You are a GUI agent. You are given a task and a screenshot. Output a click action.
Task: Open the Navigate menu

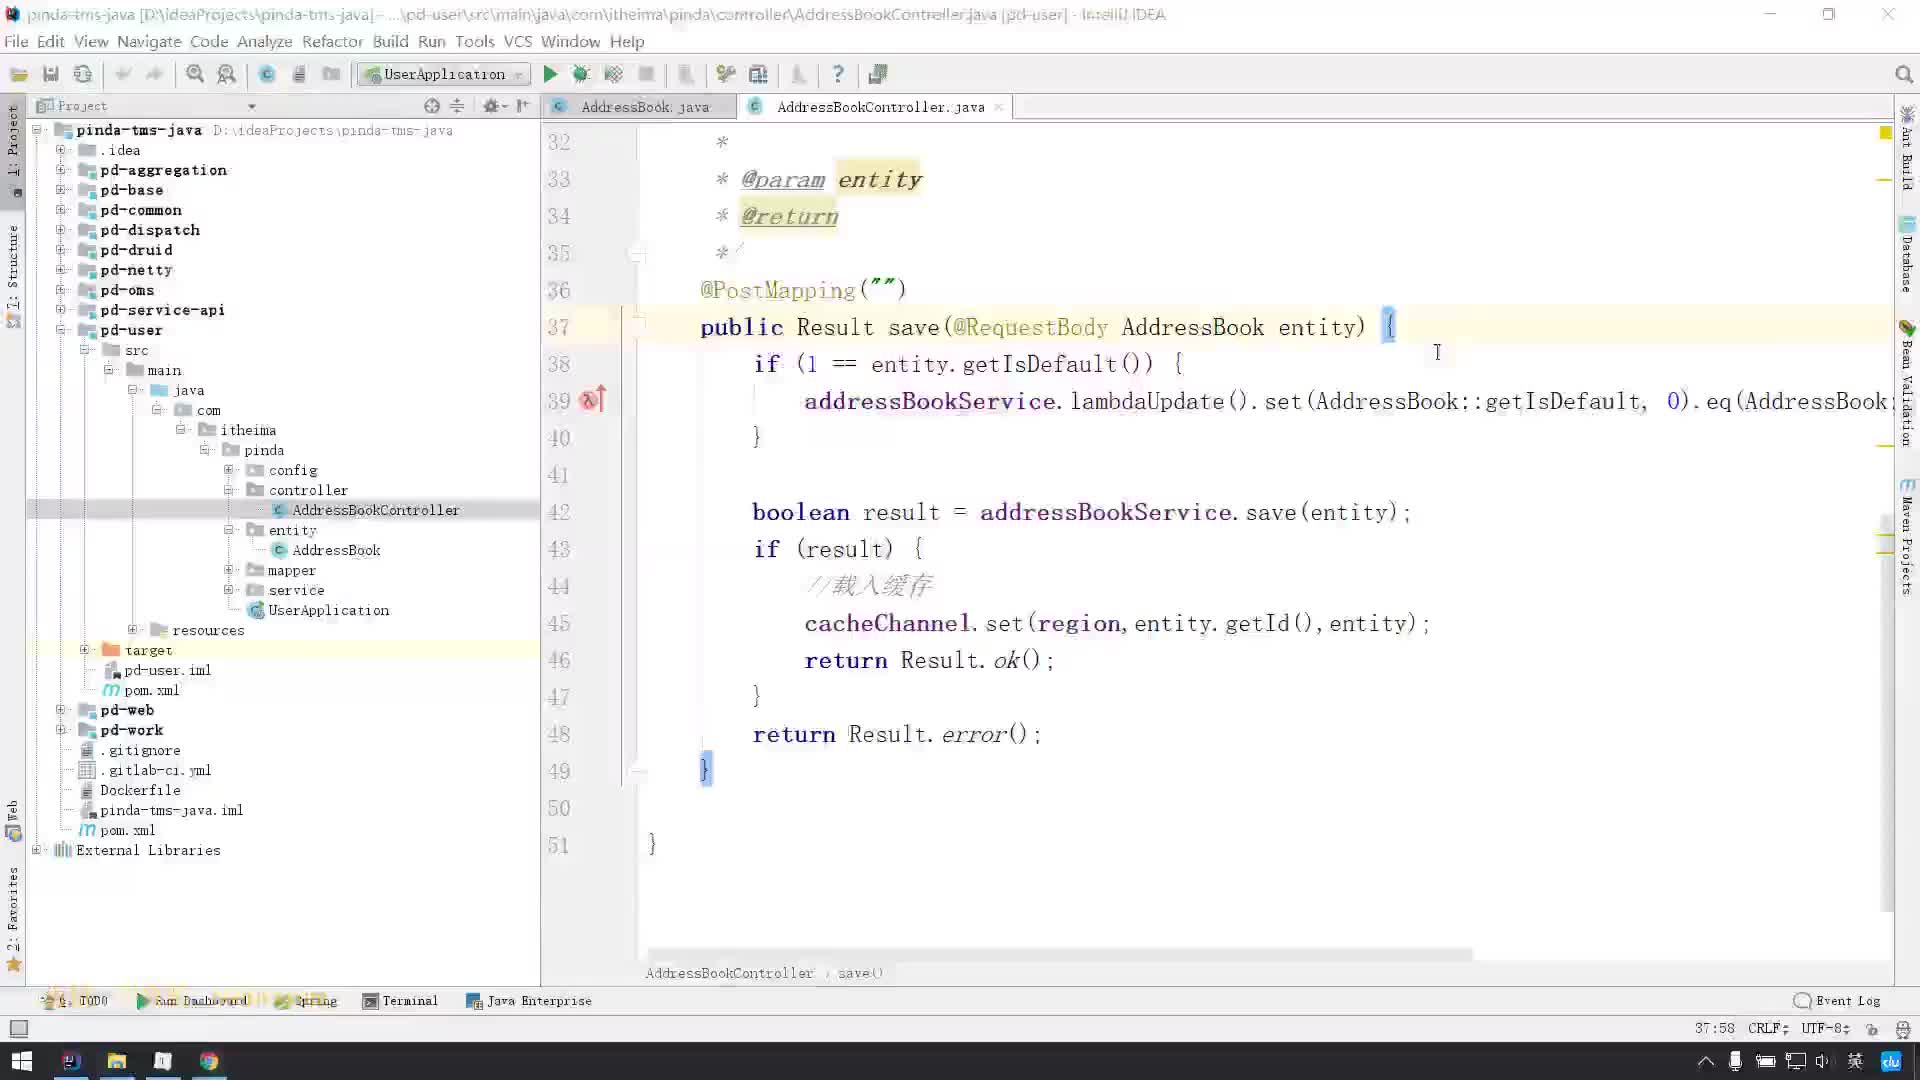(149, 41)
